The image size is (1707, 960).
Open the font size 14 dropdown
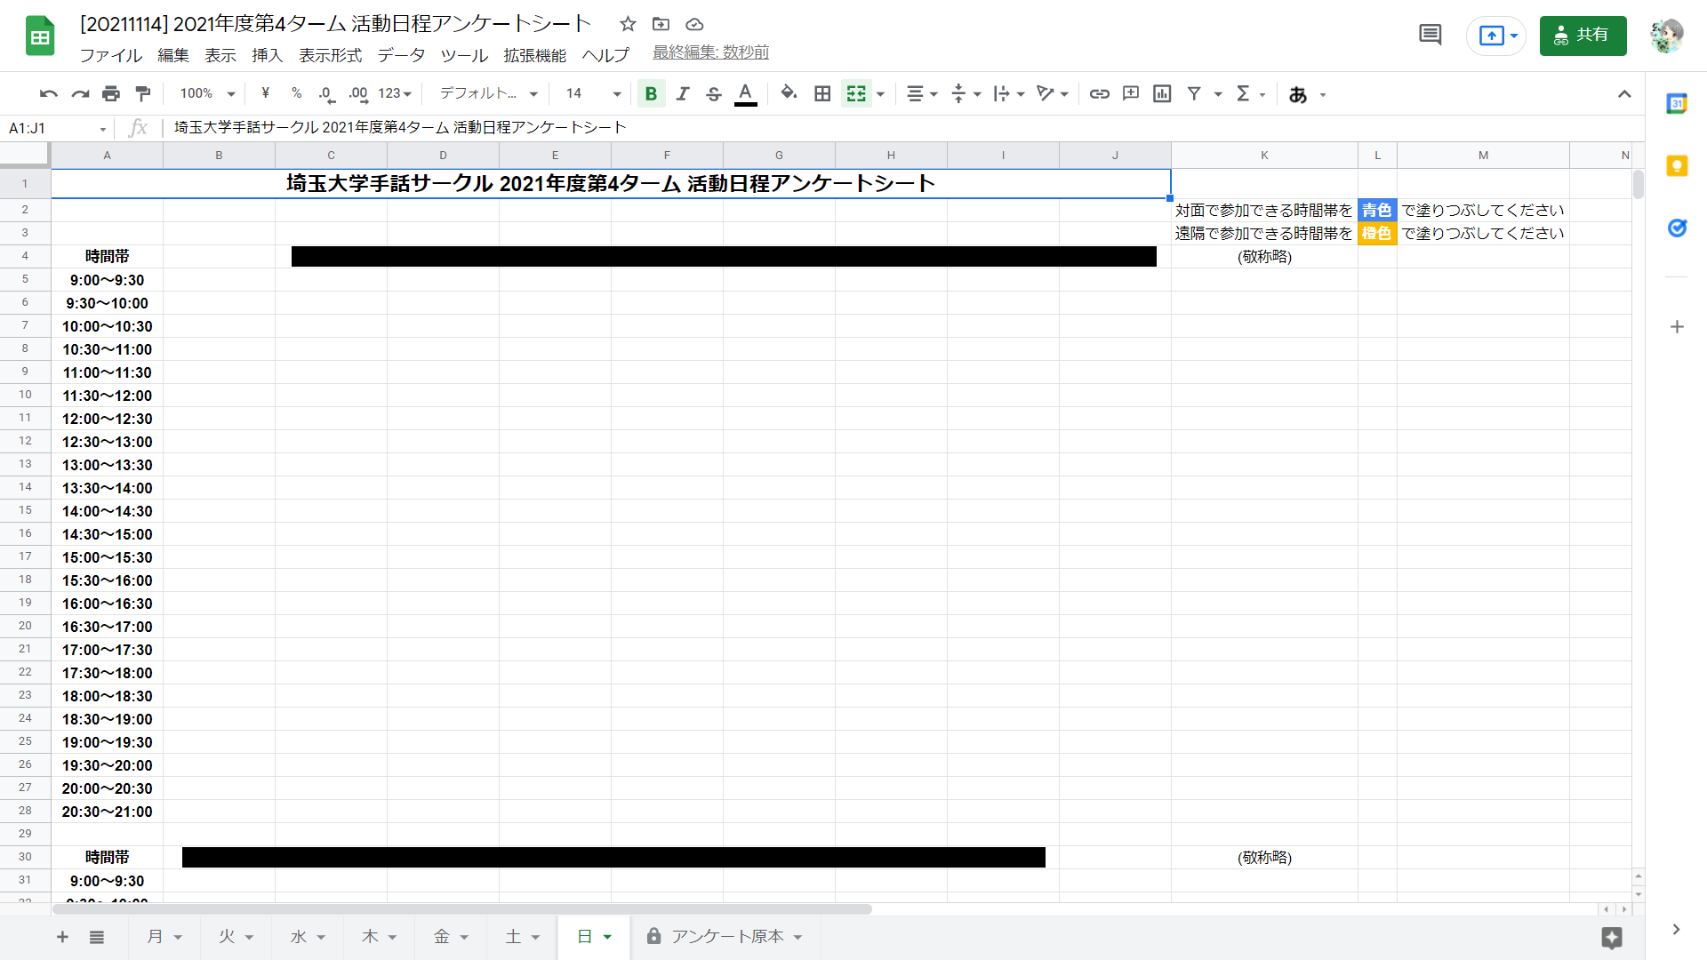593,94
